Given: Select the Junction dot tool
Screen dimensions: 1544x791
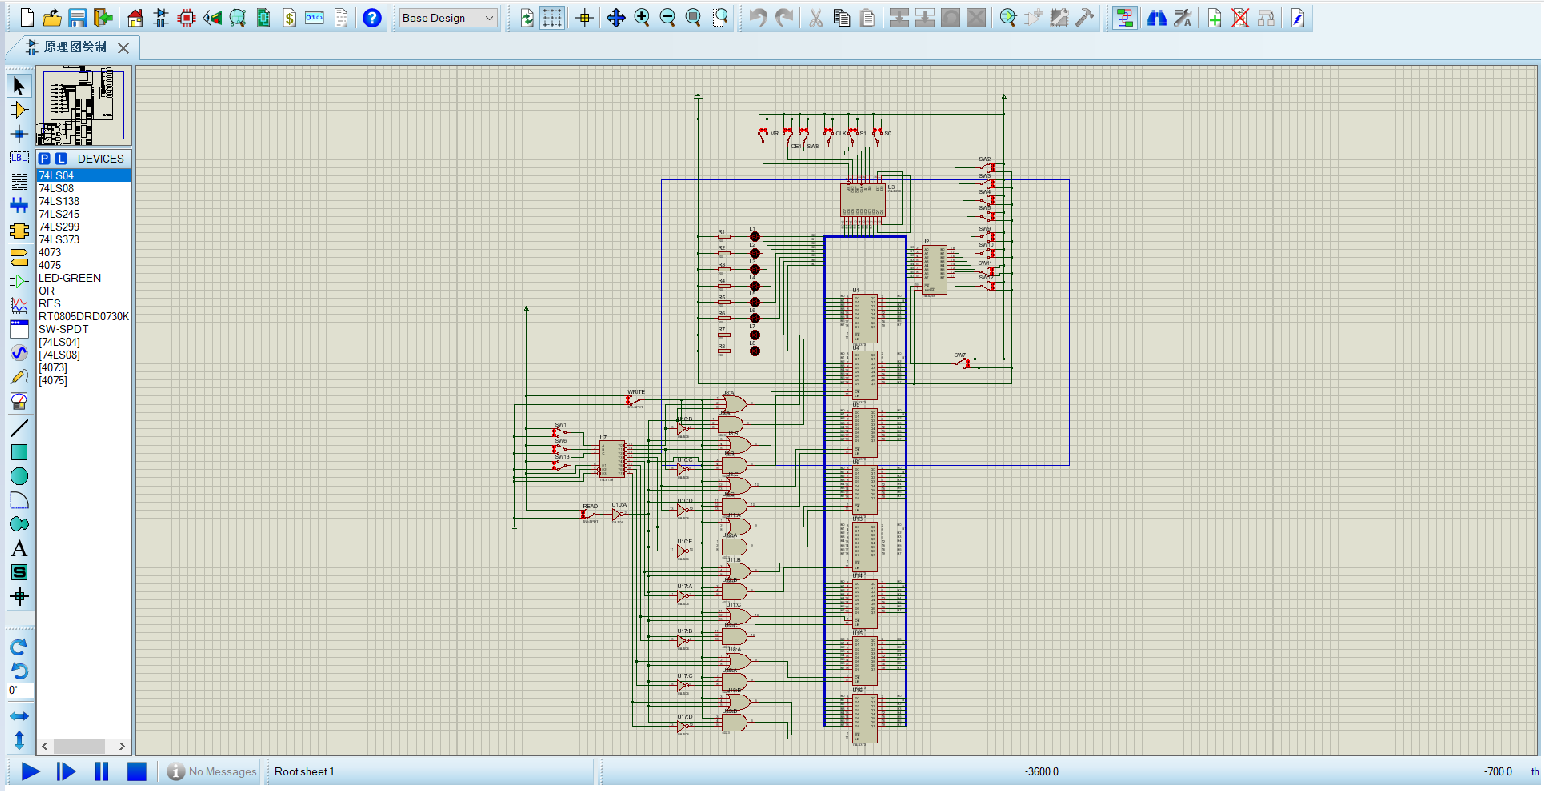Looking at the screenshot, I should [18, 134].
